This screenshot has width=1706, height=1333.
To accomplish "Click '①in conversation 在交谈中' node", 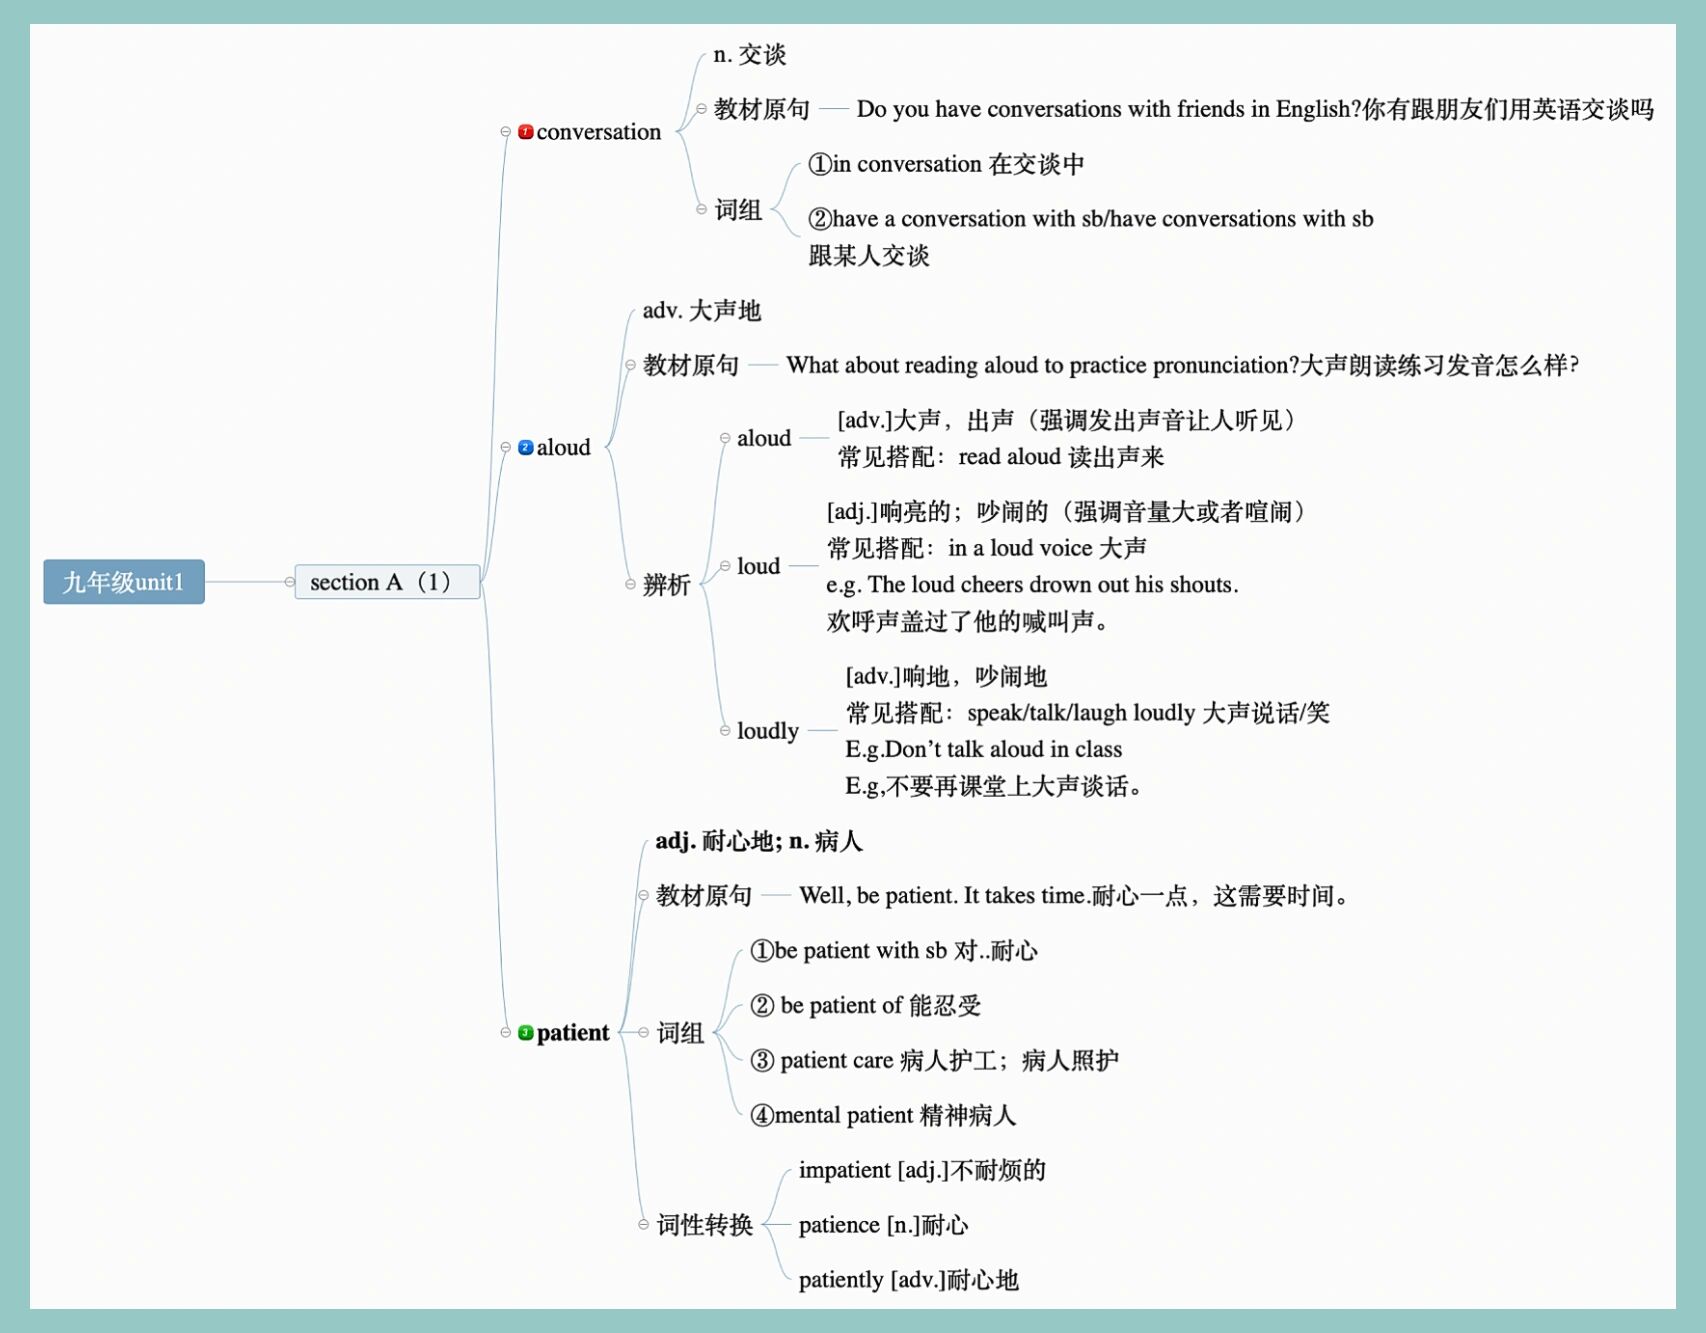I will 946,164.
